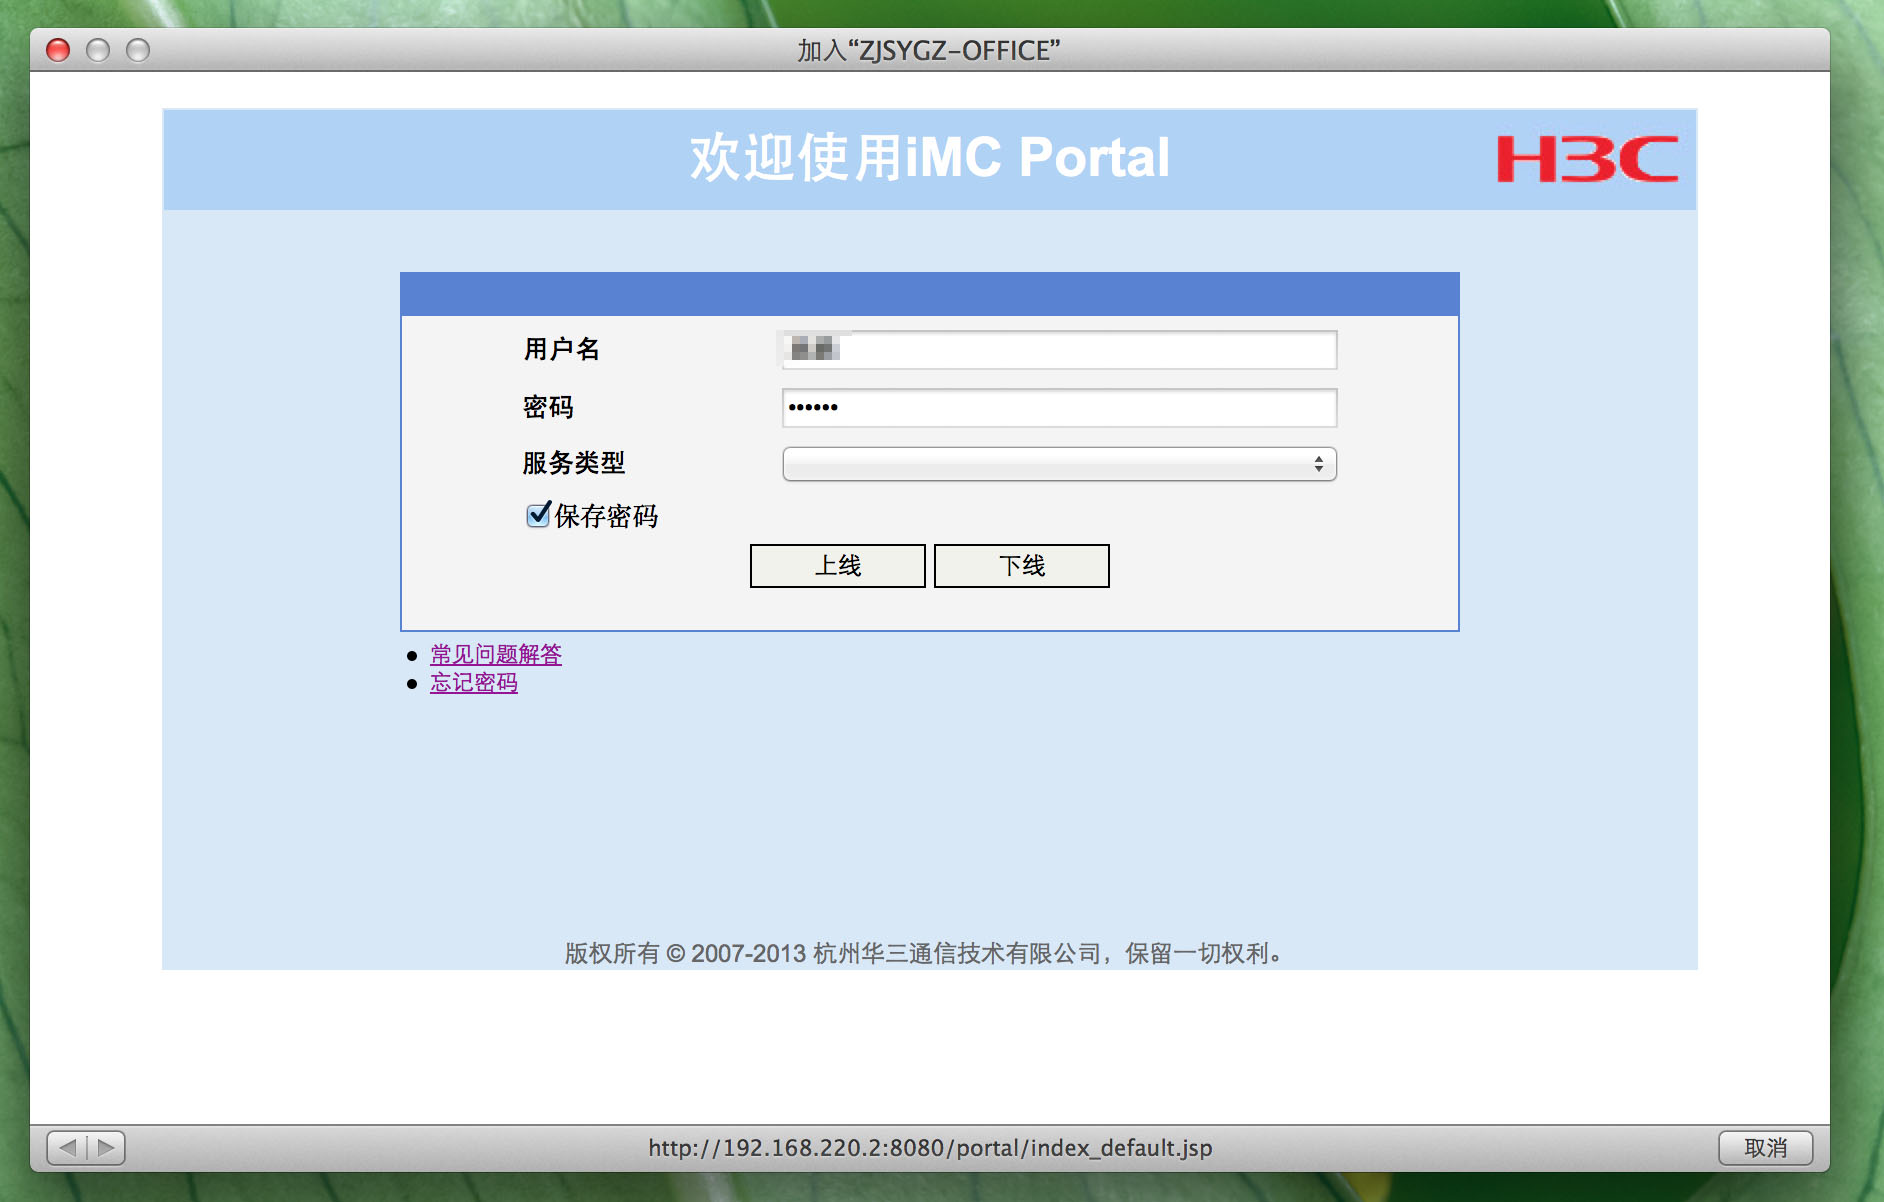
Task: Click the 上线 button
Action: (x=838, y=566)
